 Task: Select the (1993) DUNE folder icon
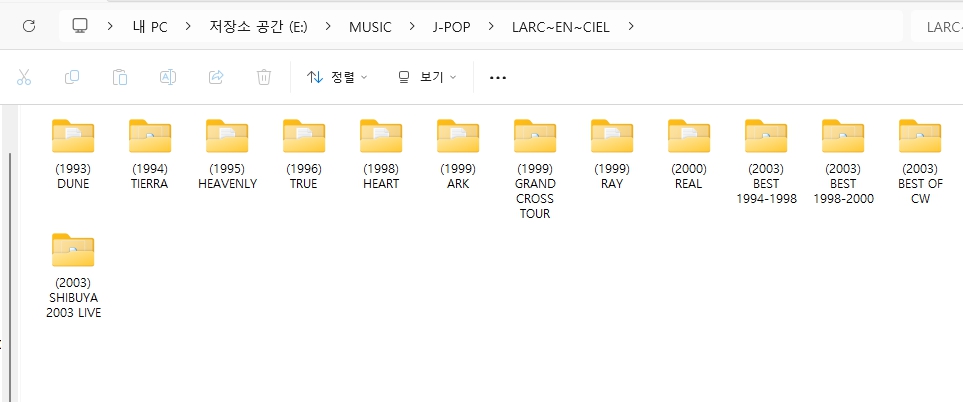[73, 136]
